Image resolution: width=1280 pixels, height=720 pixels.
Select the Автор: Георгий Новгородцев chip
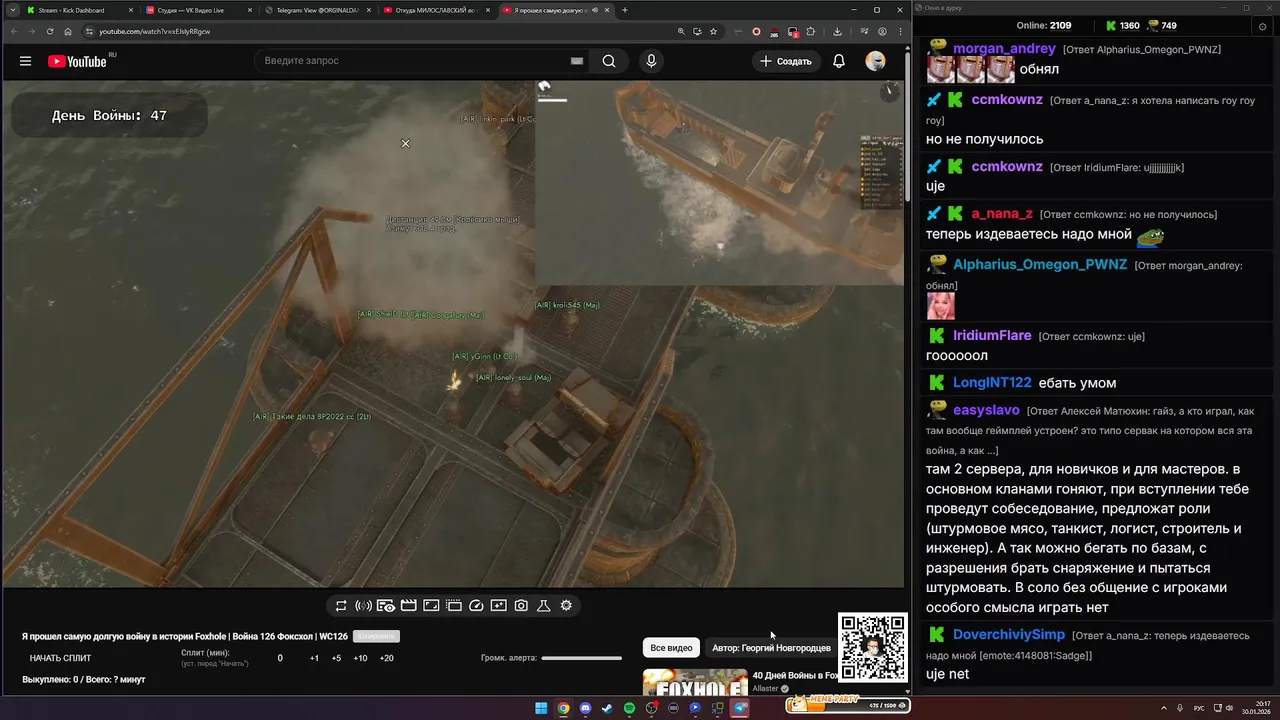(x=771, y=648)
